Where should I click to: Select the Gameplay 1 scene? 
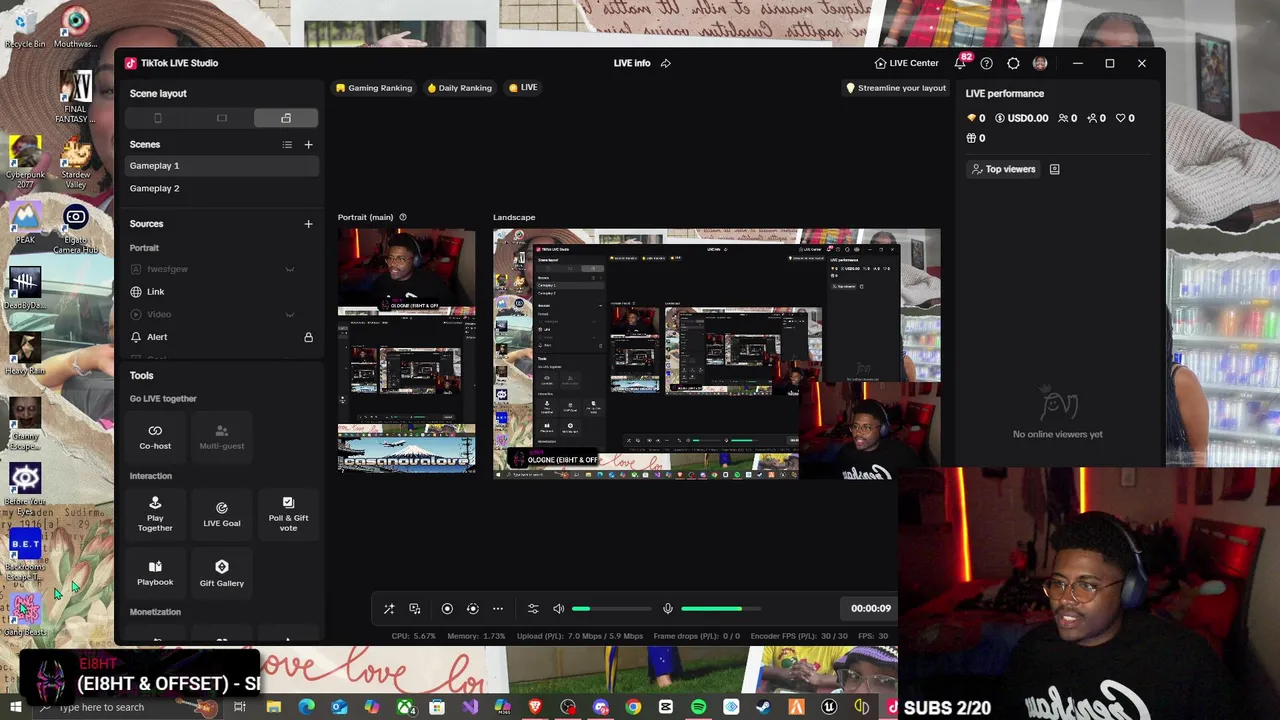[x=222, y=166]
